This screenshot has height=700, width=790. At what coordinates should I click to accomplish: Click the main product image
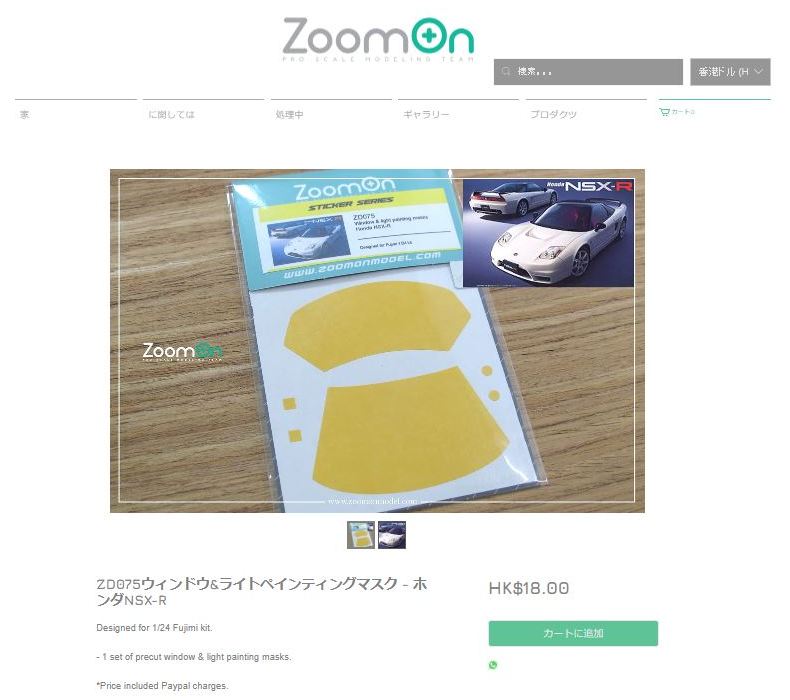pos(377,341)
